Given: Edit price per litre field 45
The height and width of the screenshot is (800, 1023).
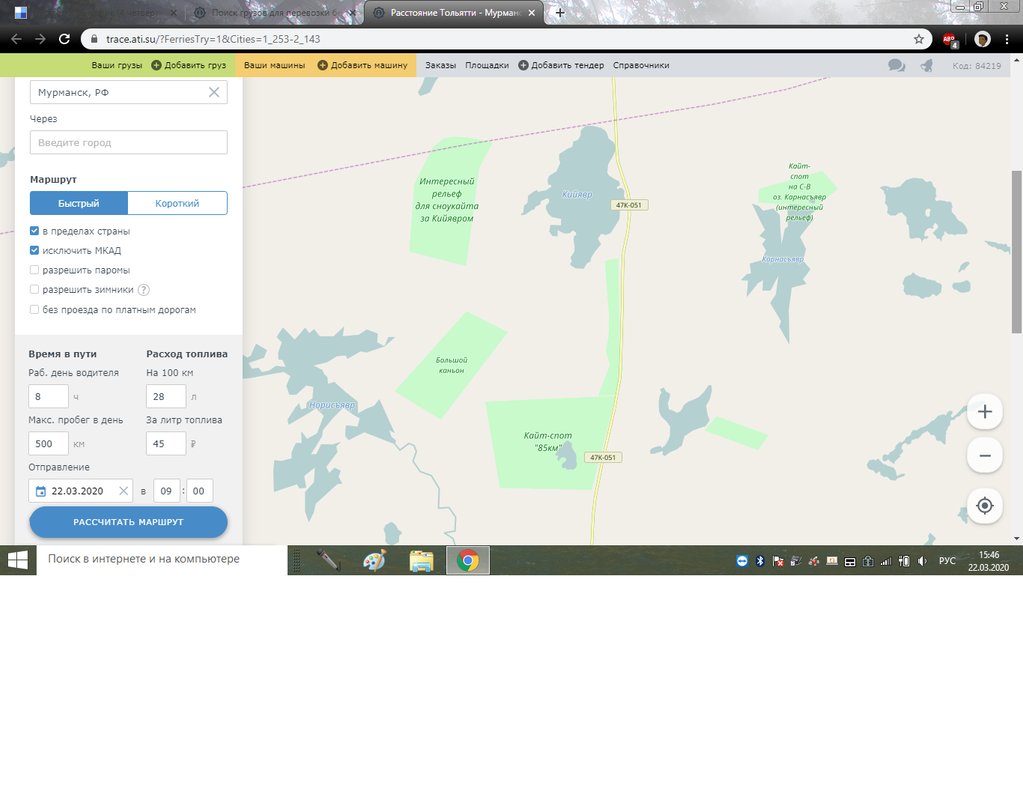Looking at the screenshot, I should [x=166, y=444].
